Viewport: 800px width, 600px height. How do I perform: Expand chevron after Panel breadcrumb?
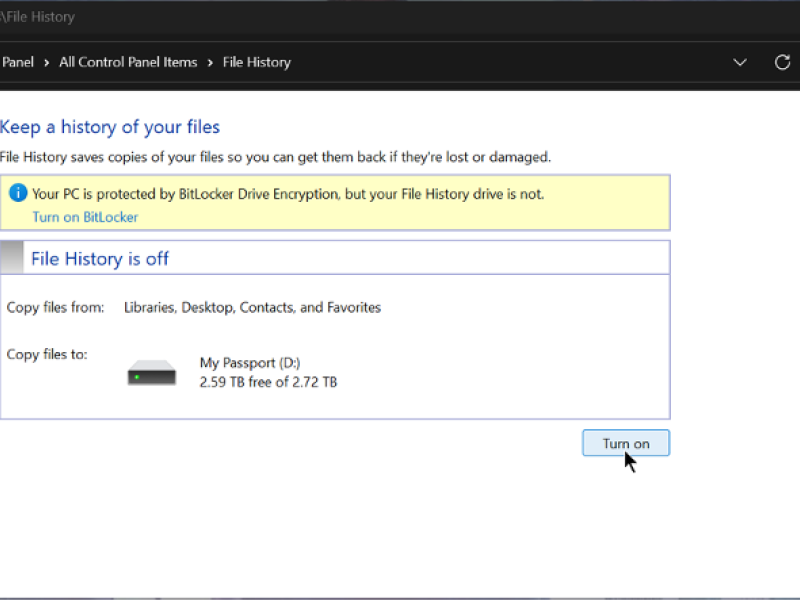click(46, 63)
